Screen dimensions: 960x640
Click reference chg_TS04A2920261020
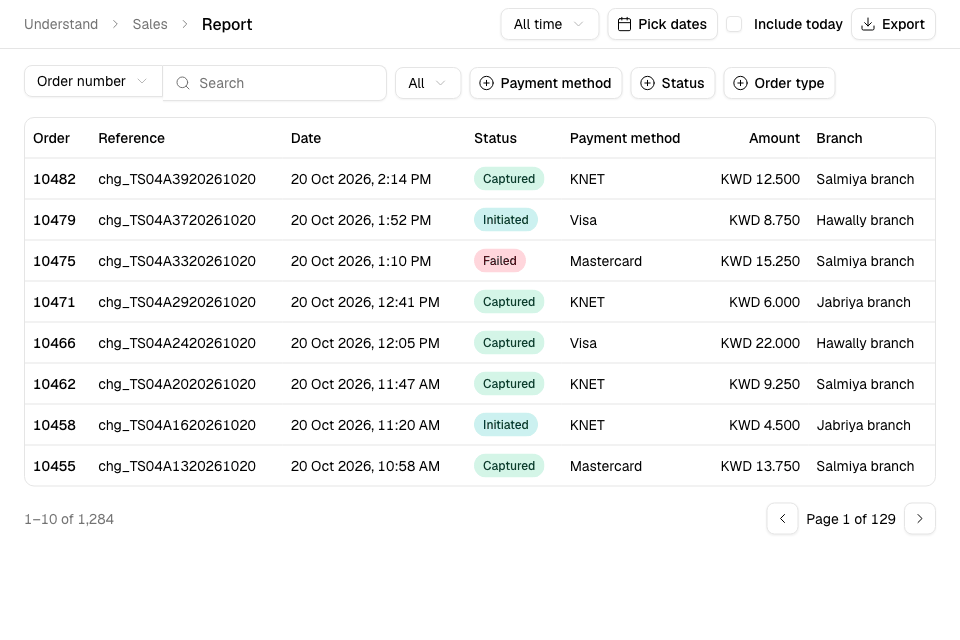(177, 303)
